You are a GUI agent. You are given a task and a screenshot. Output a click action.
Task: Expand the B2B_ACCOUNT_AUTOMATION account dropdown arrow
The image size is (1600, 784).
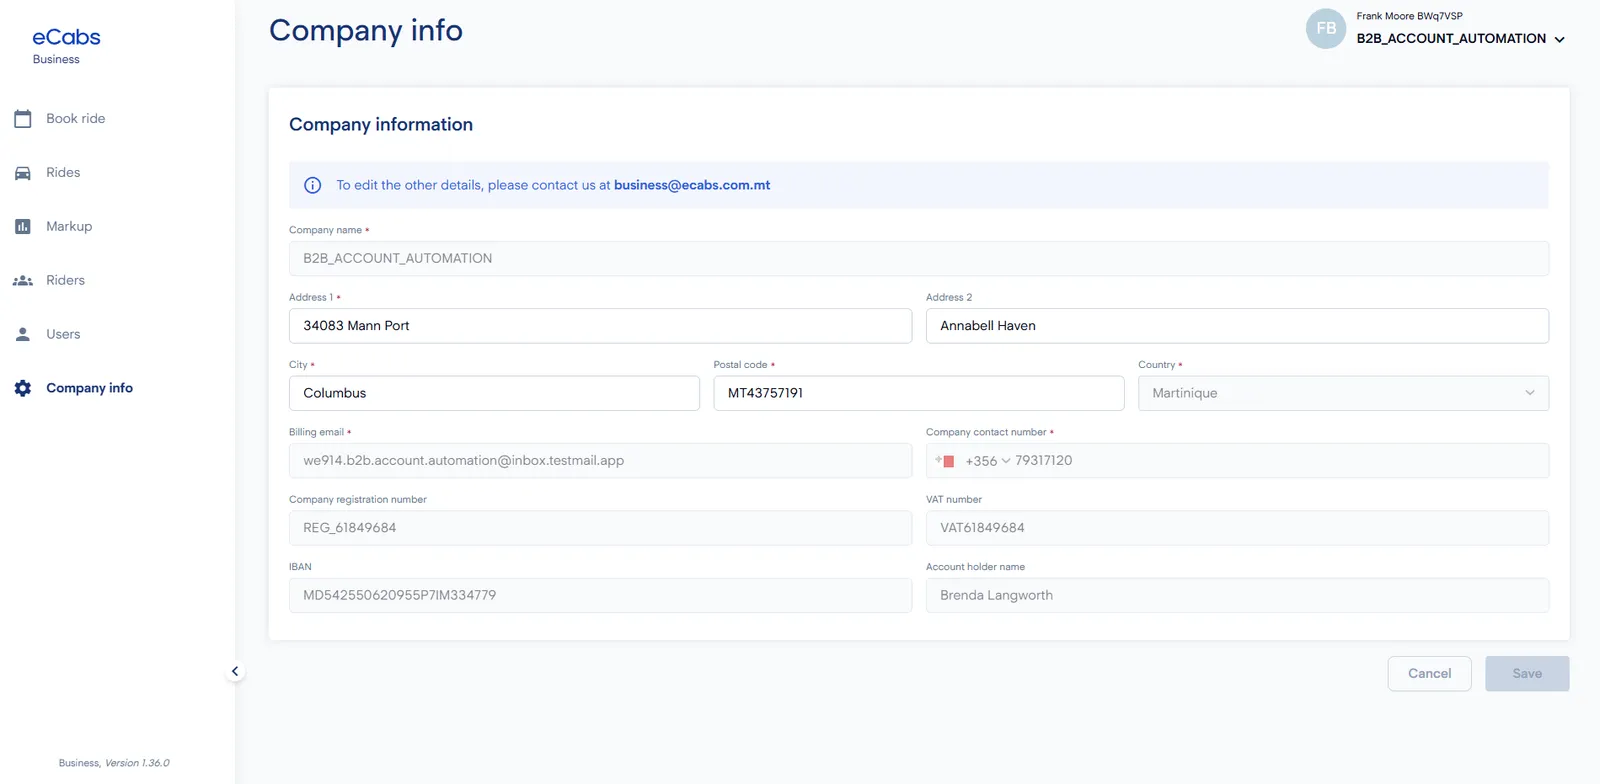coord(1559,40)
